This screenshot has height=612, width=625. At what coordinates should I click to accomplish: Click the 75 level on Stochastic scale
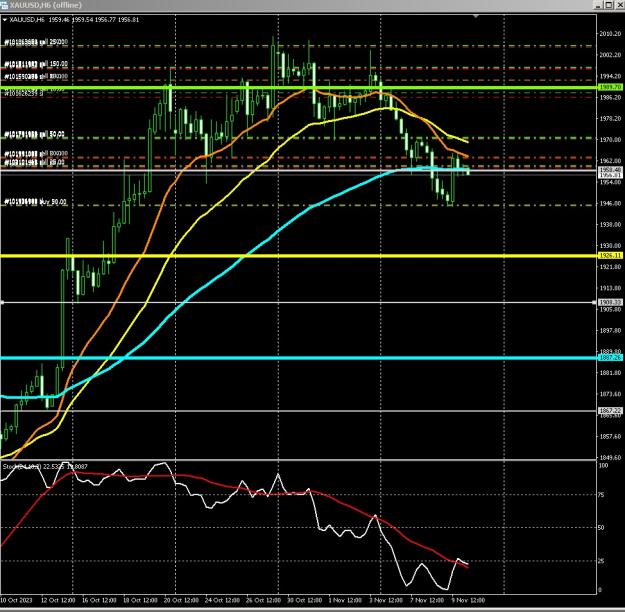pyautogui.click(x=601, y=494)
